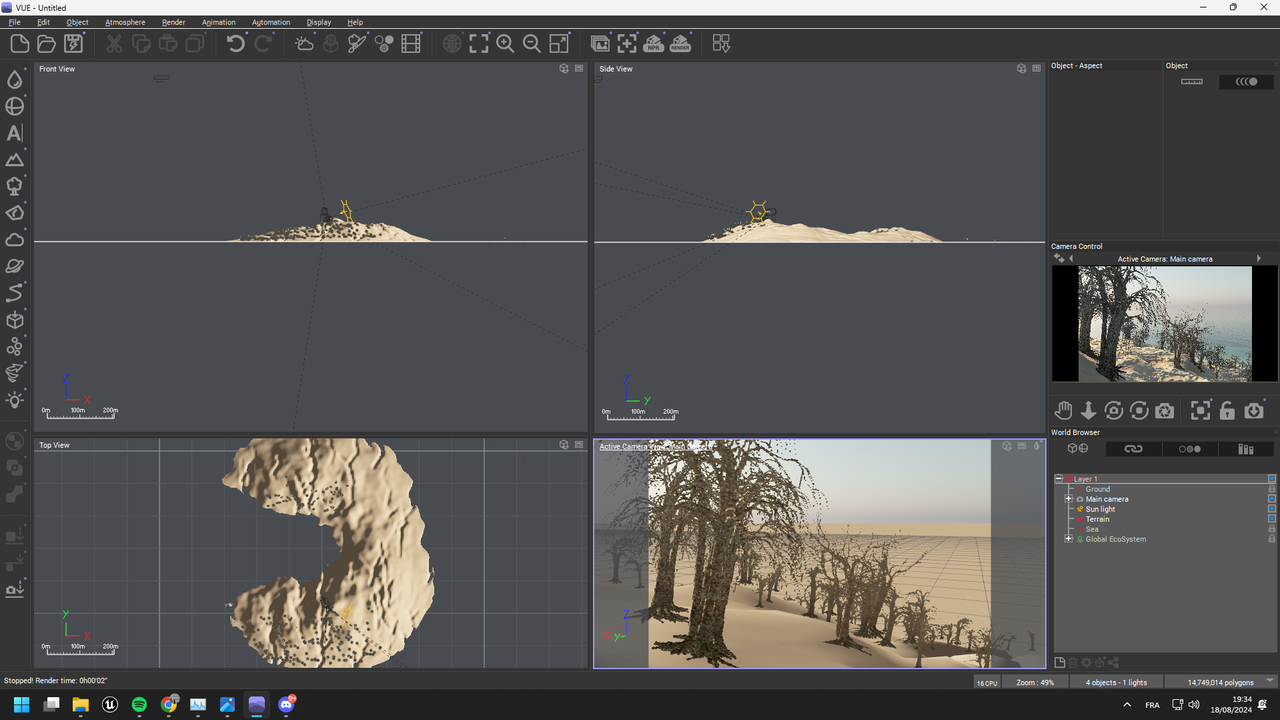The width and height of the screenshot is (1280, 720).
Task: Open the File menu
Action: [14, 22]
